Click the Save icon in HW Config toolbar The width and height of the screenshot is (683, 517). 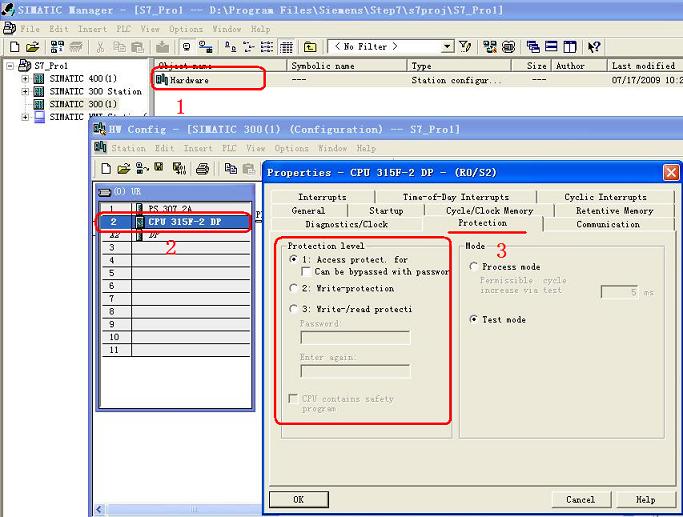coord(159,169)
